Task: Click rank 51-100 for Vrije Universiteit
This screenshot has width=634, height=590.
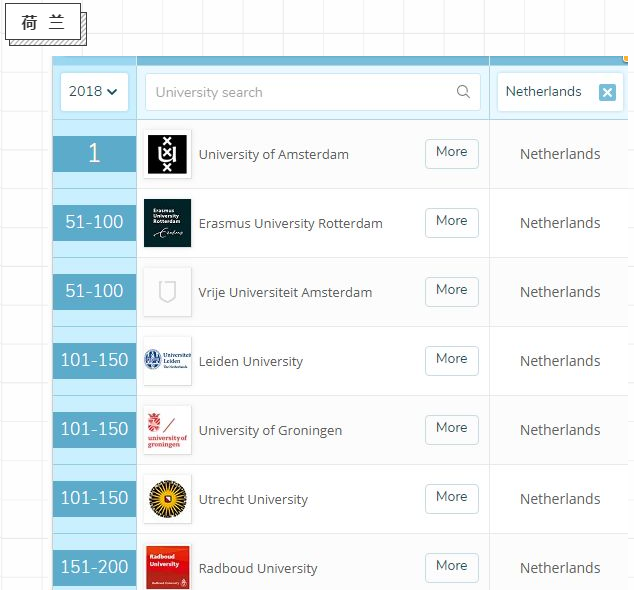Action: pyautogui.click(x=94, y=292)
